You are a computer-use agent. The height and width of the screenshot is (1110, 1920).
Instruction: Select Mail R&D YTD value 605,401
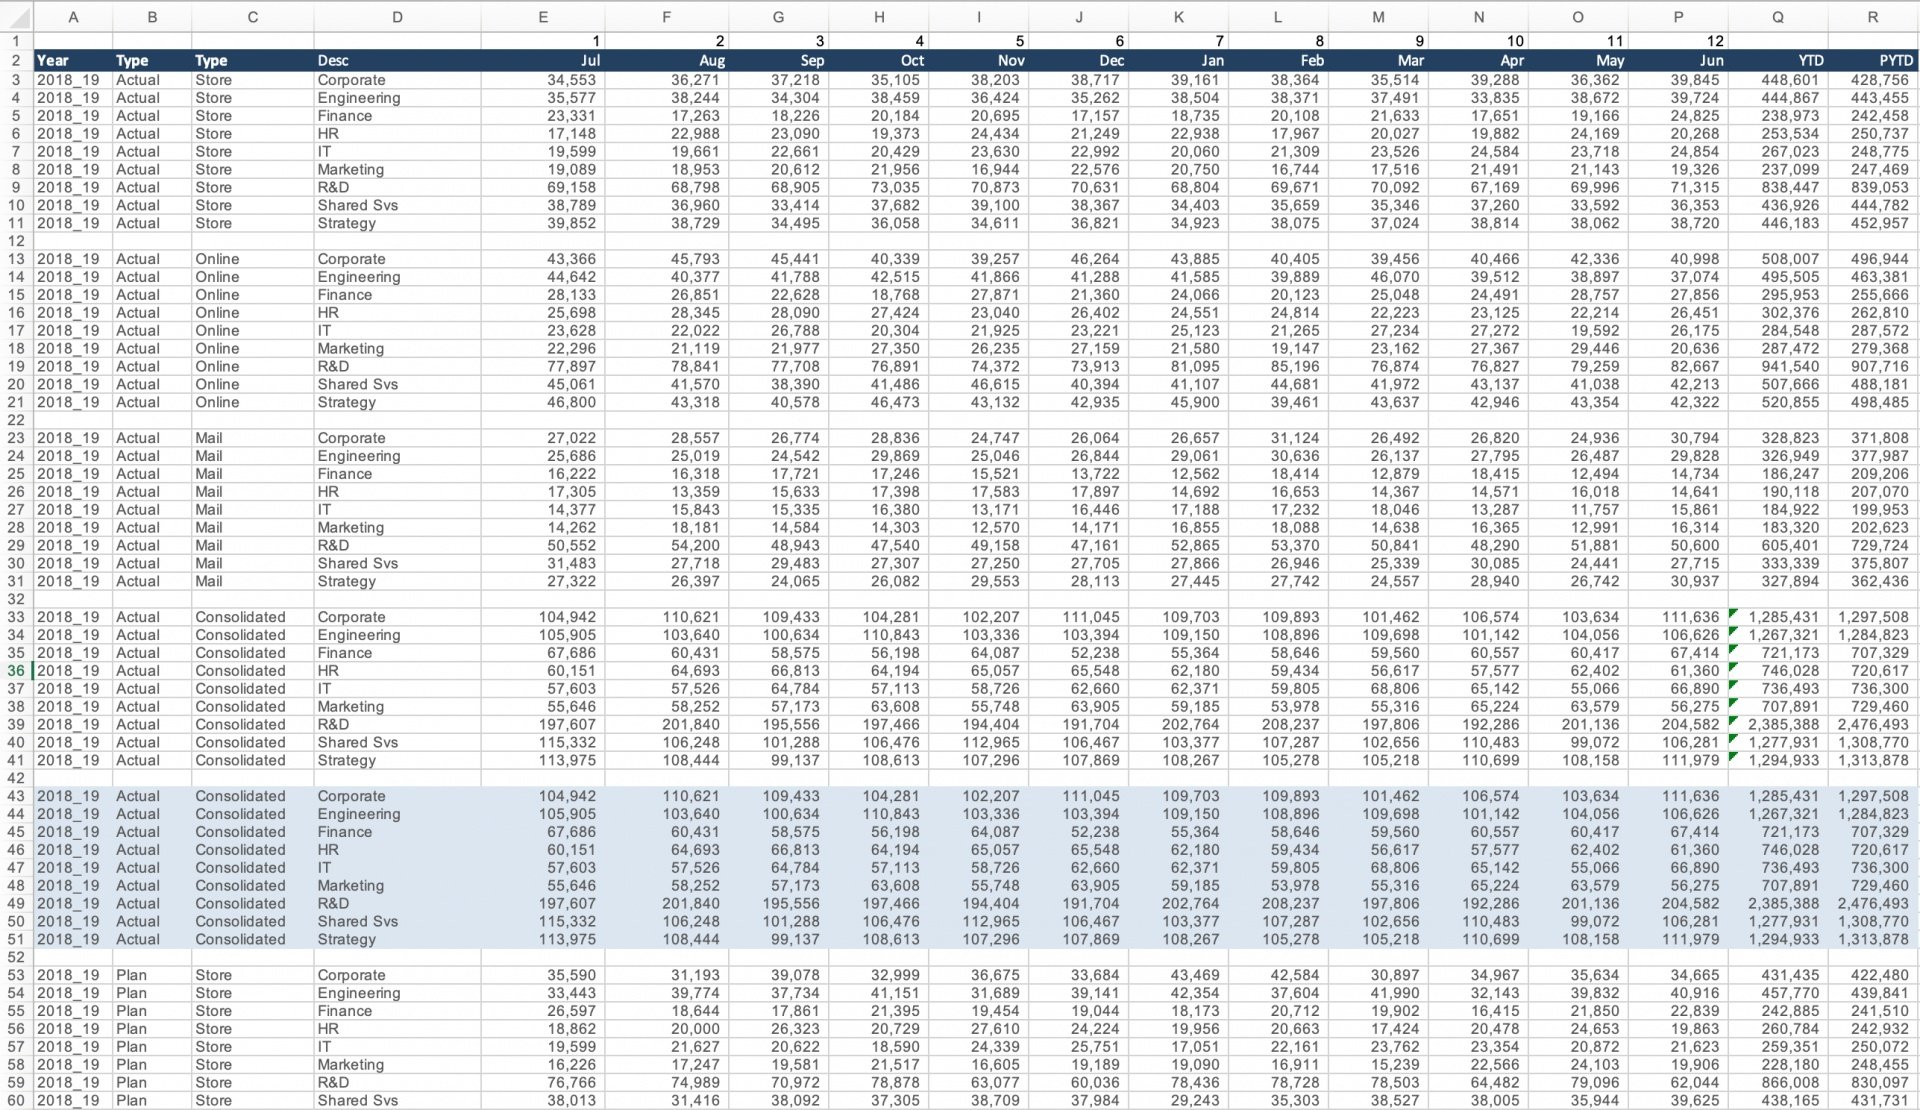[x=1778, y=545]
